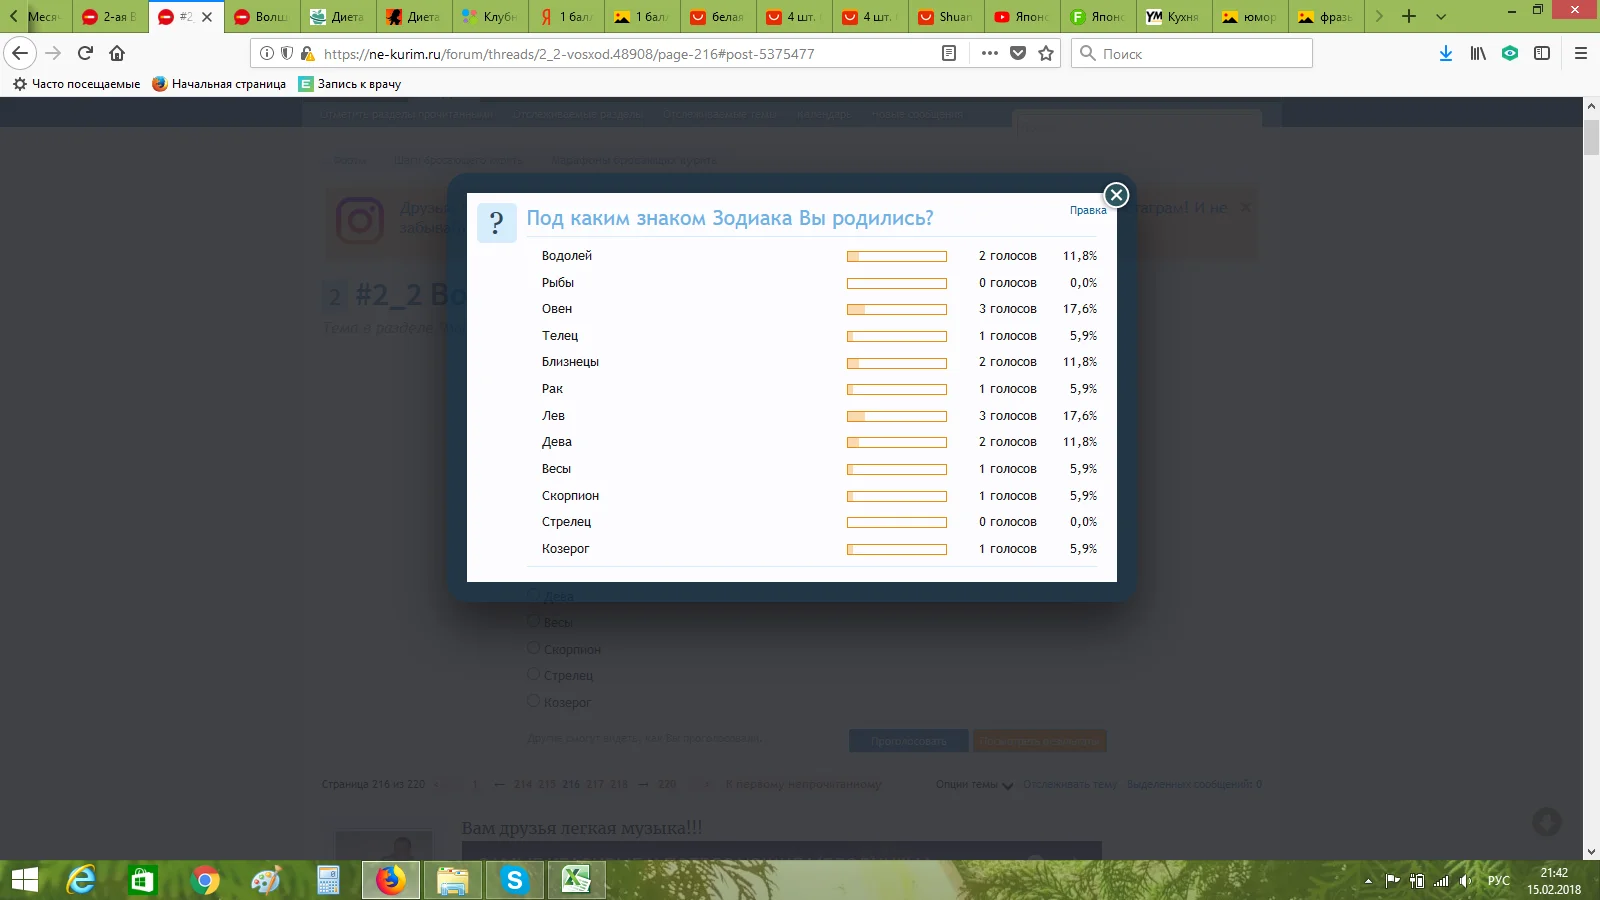
Task: Select the Весы radio option
Action: point(533,621)
